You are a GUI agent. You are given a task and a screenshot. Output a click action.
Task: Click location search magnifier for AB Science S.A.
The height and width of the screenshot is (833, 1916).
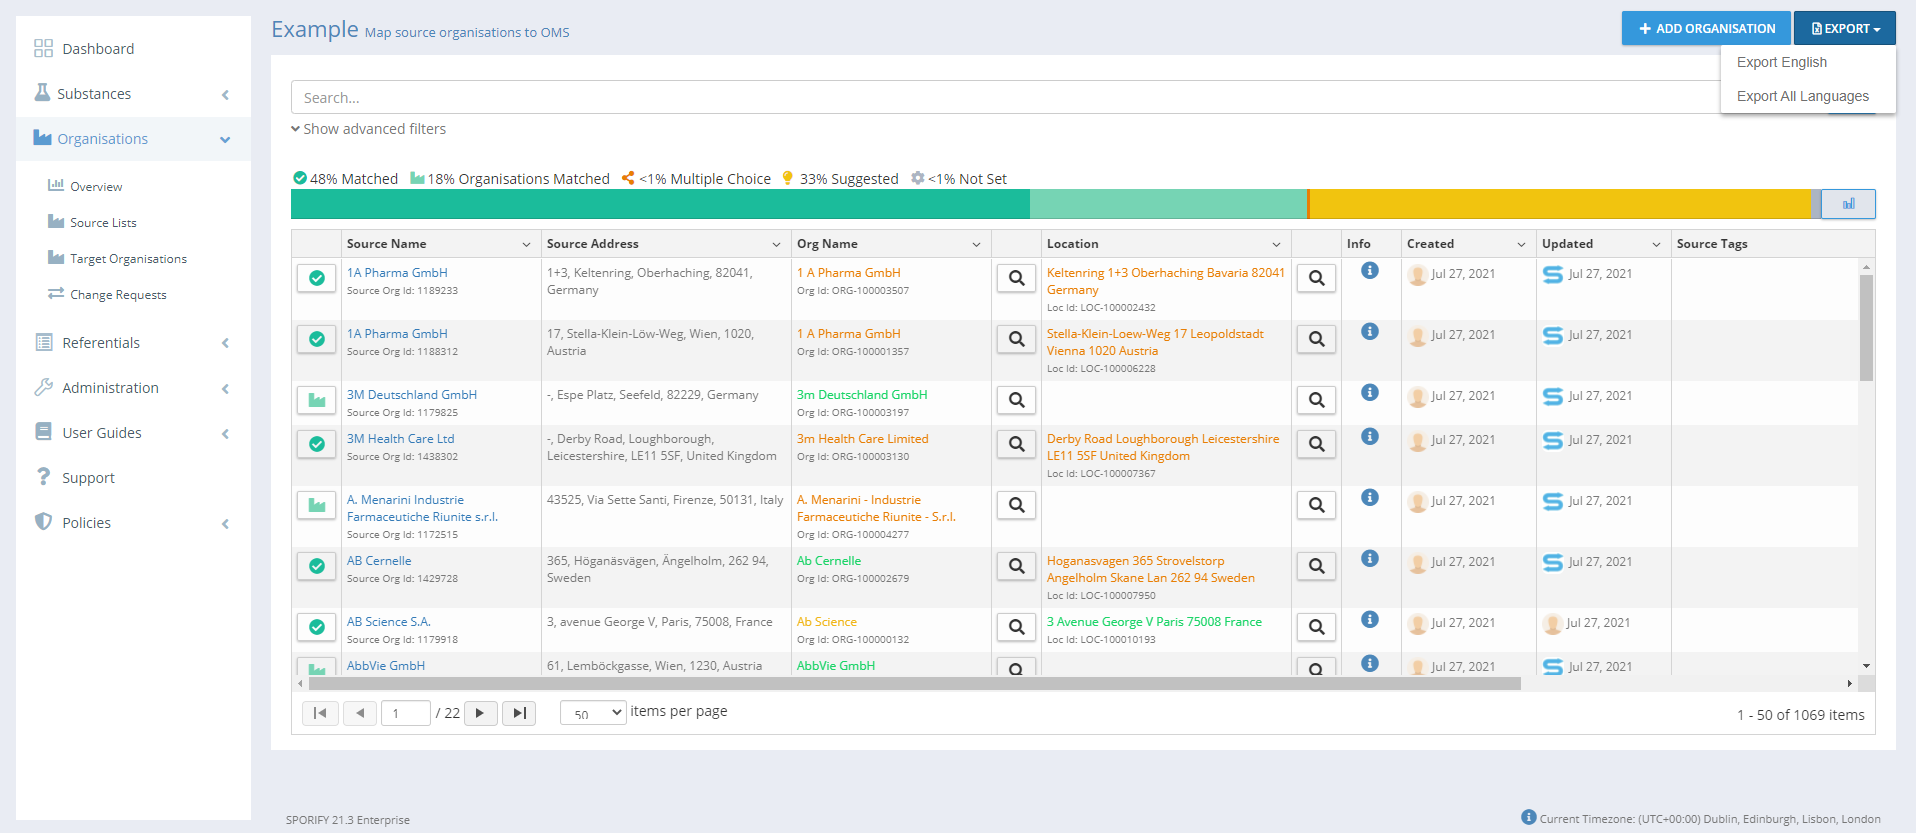click(x=1316, y=627)
